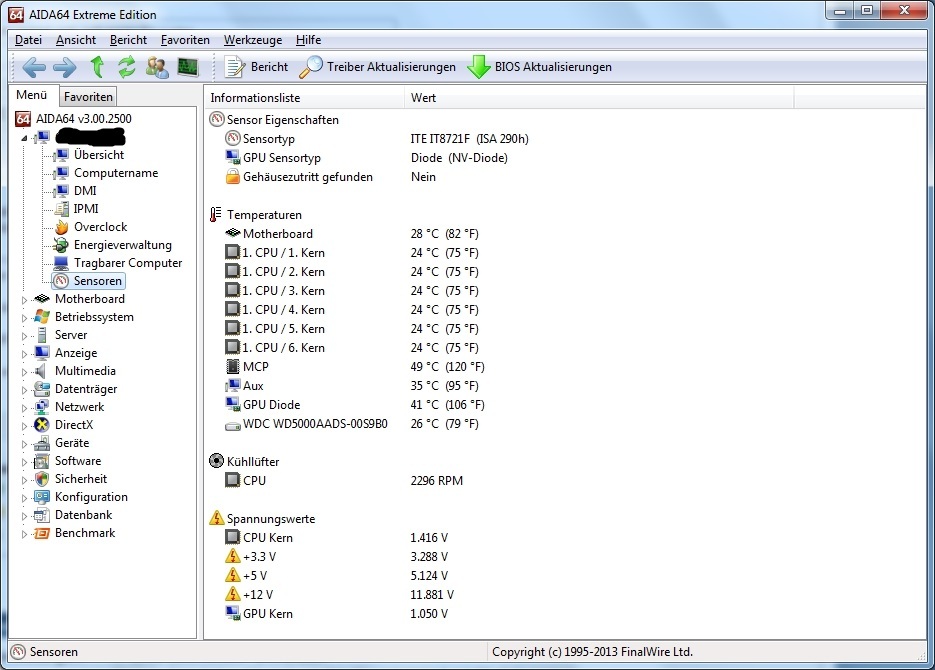Select the GPU Diode temperature row

355,405
